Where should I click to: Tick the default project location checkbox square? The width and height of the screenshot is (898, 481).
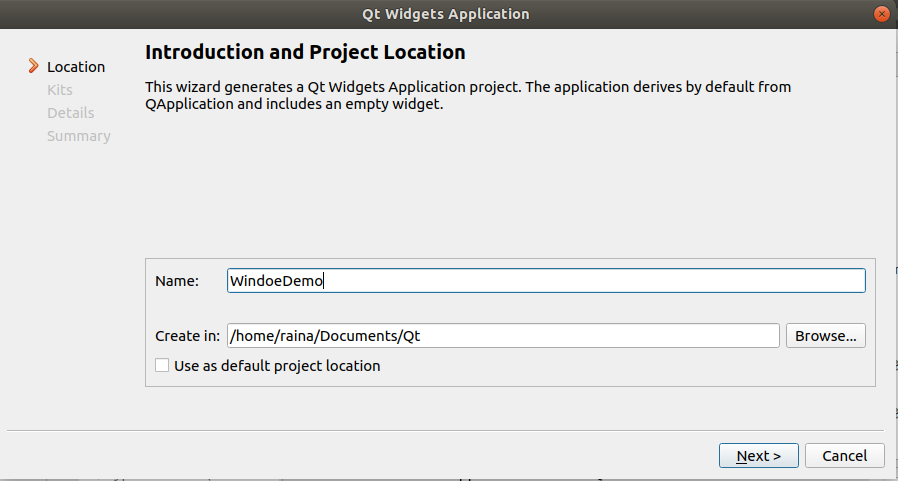163,366
